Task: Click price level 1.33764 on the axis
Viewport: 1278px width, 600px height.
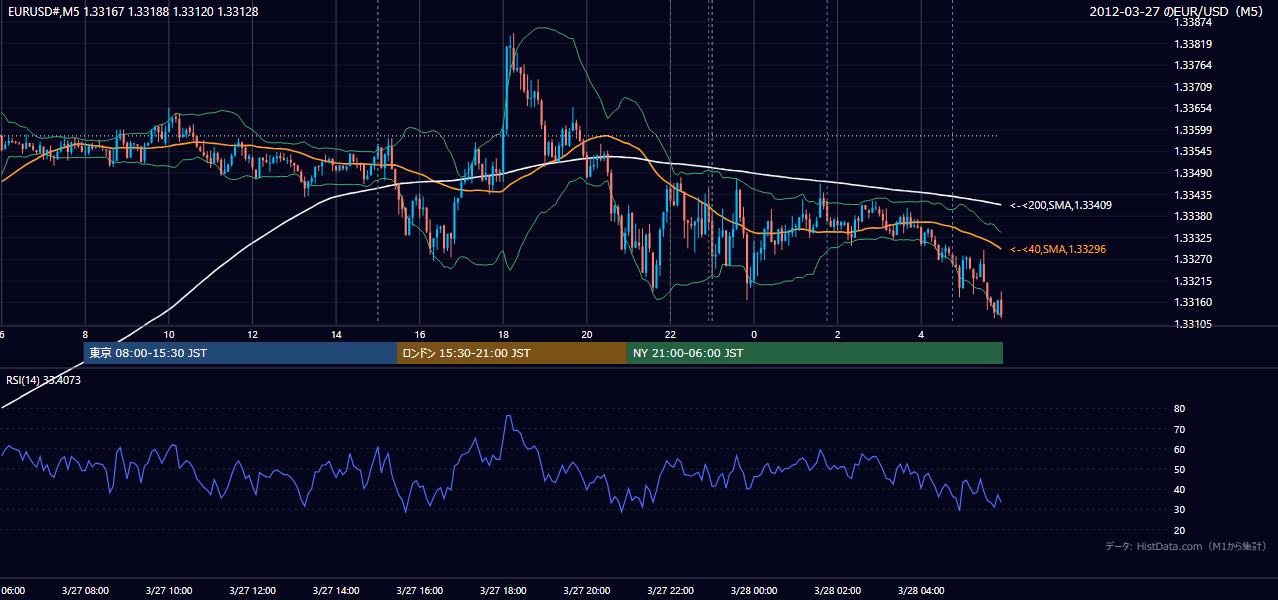Action: [x=1193, y=65]
